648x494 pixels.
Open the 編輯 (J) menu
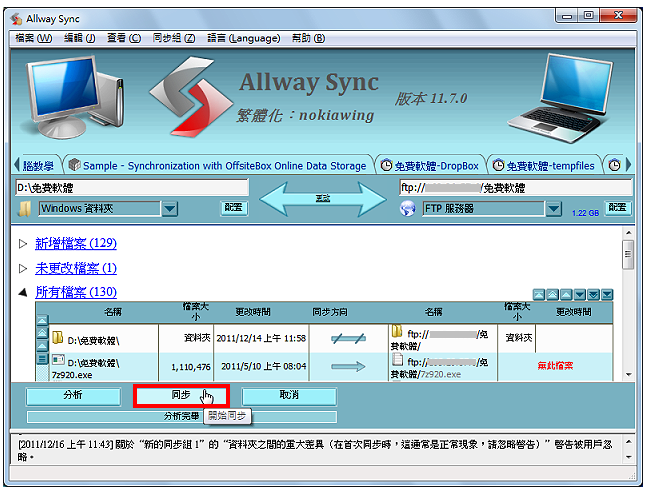click(80, 38)
